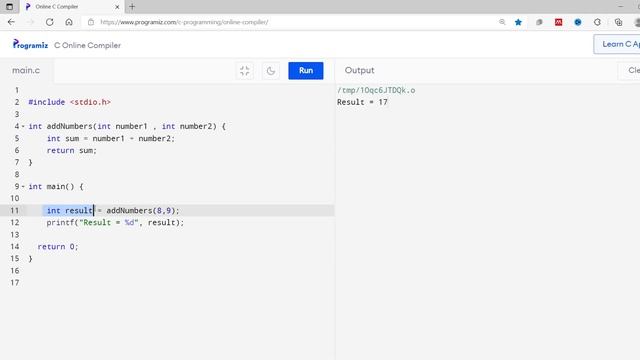The height and width of the screenshot is (360, 640).
Task: Select the Online C Compiler browser tab
Action: click(x=71, y=7)
